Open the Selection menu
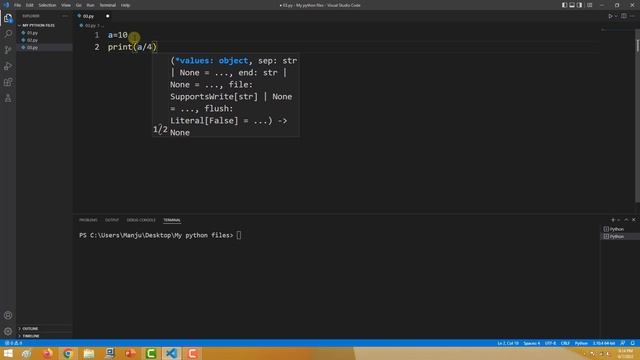Viewport: 640px width, 360px height. pyautogui.click(x=47, y=5)
